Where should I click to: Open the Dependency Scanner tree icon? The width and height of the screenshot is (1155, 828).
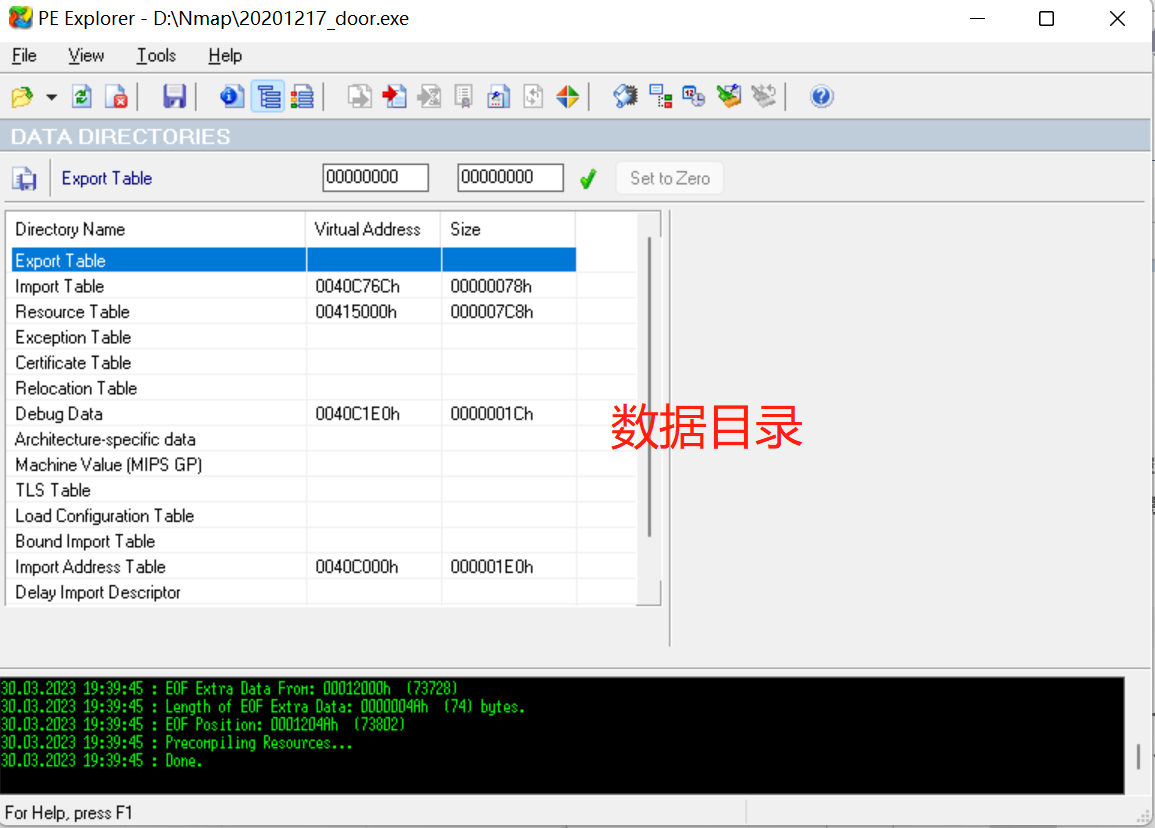[660, 97]
